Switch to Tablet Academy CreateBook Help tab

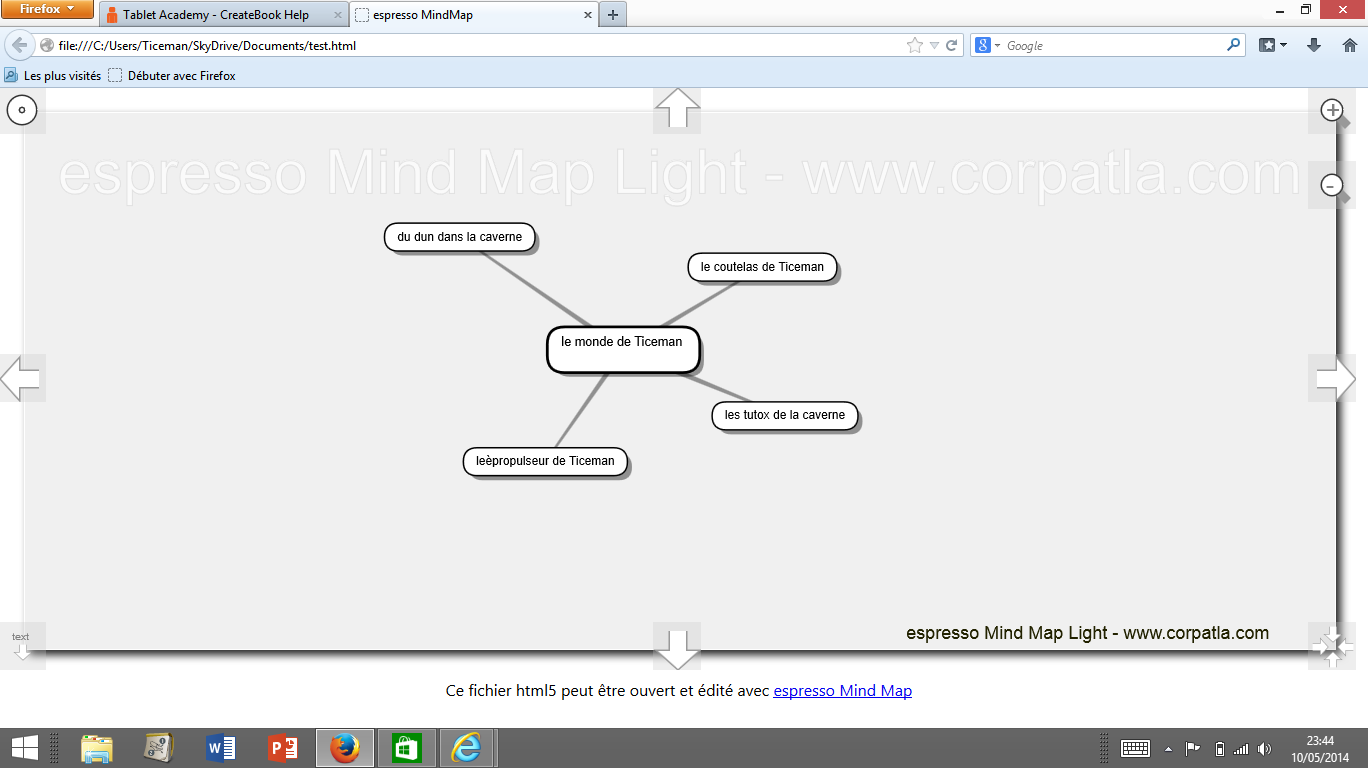tap(215, 15)
